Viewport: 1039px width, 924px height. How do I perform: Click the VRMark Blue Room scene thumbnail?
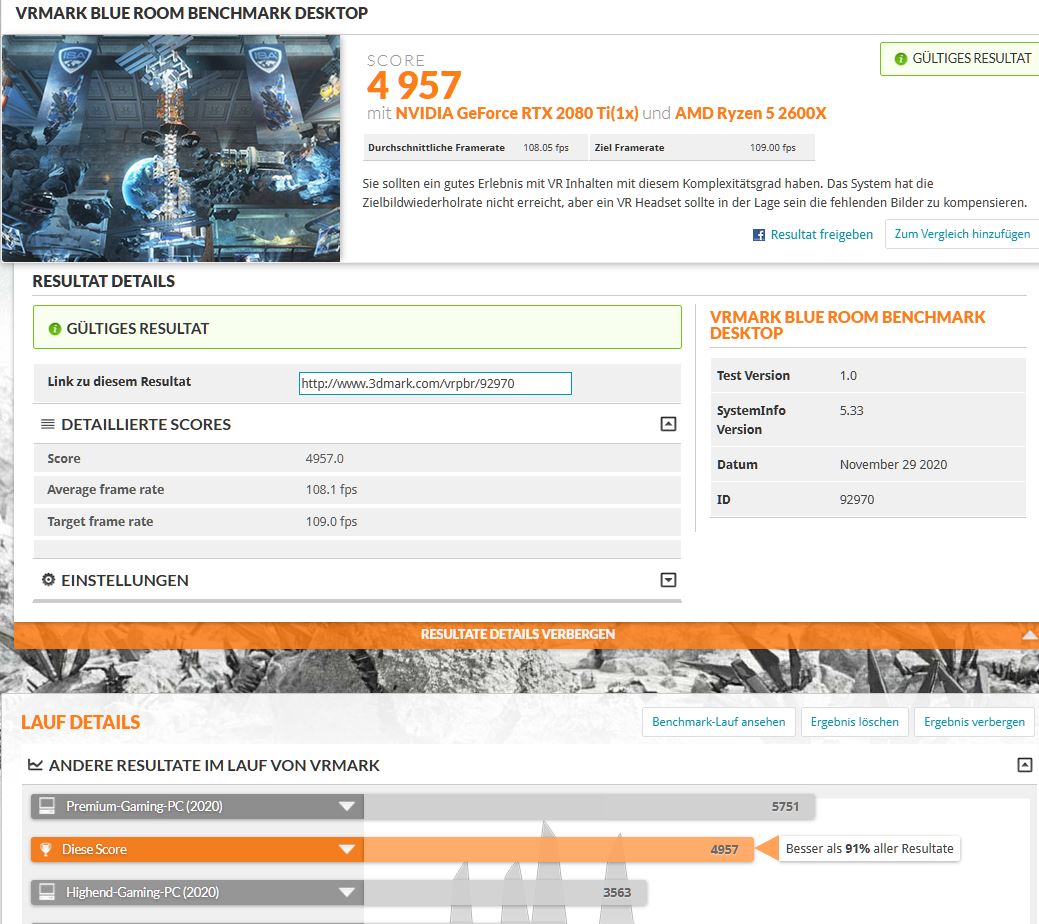(171, 148)
